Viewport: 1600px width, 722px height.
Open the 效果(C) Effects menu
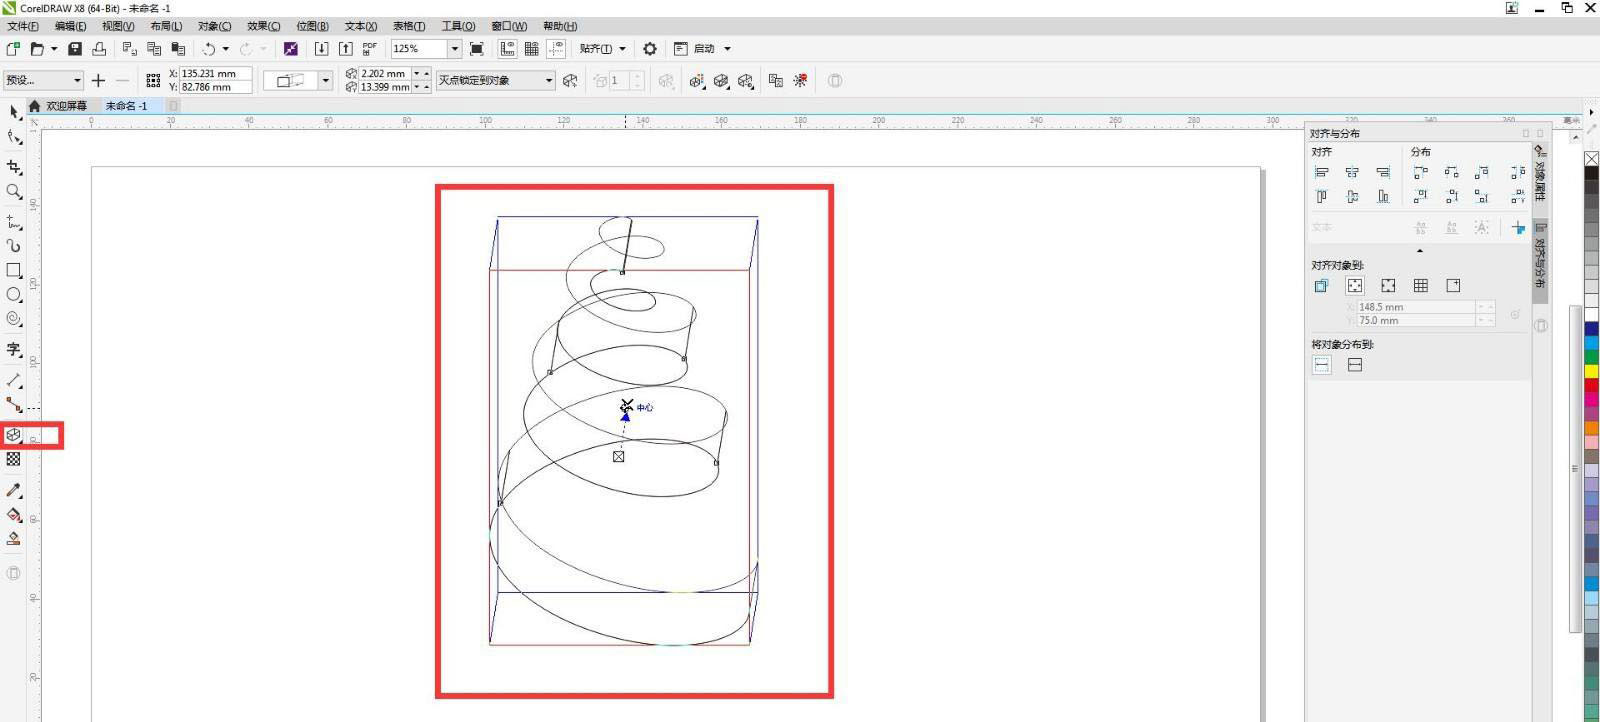[x=263, y=26]
